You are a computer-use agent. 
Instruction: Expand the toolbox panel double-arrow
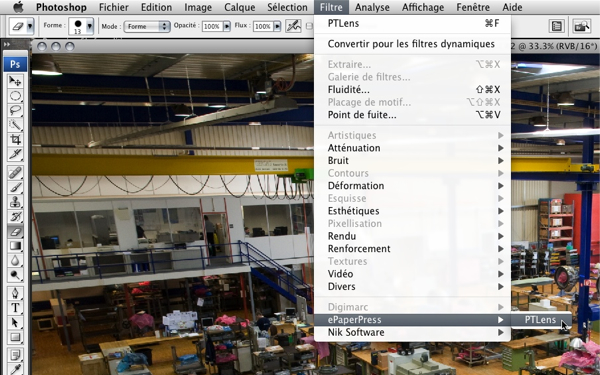tap(7, 44)
